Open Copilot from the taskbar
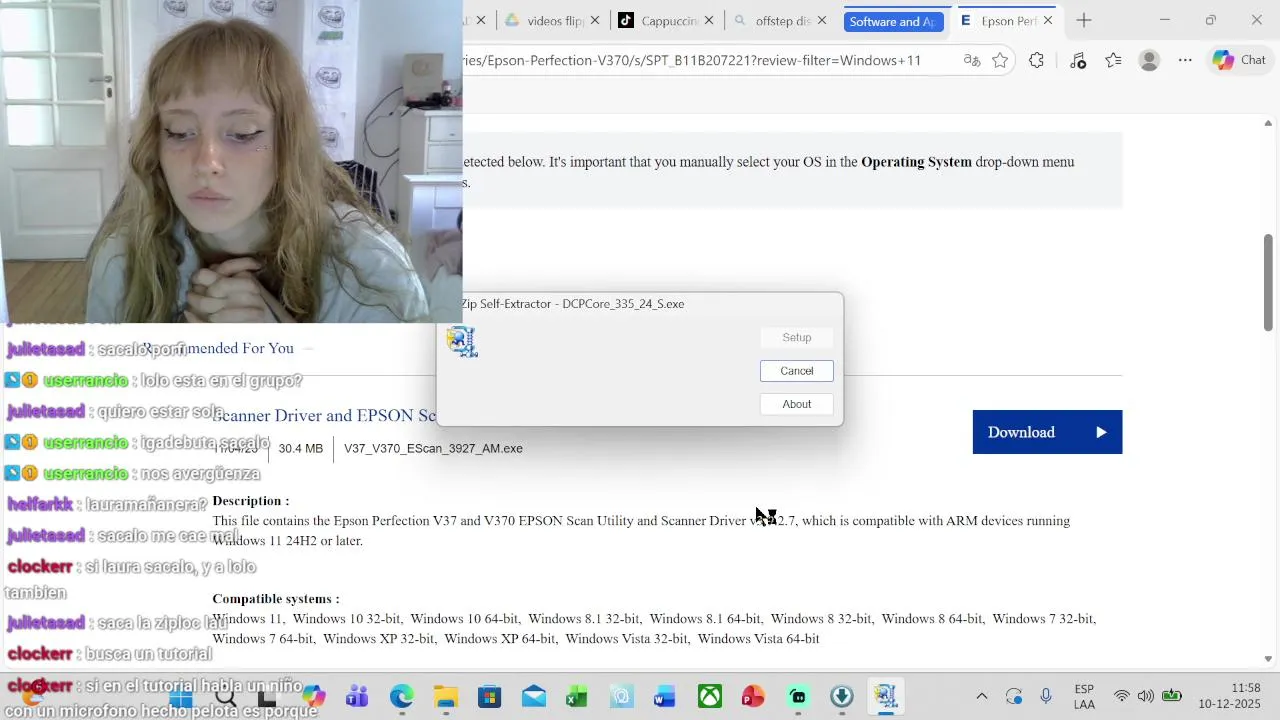1280x720 pixels. (x=313, y=696)
